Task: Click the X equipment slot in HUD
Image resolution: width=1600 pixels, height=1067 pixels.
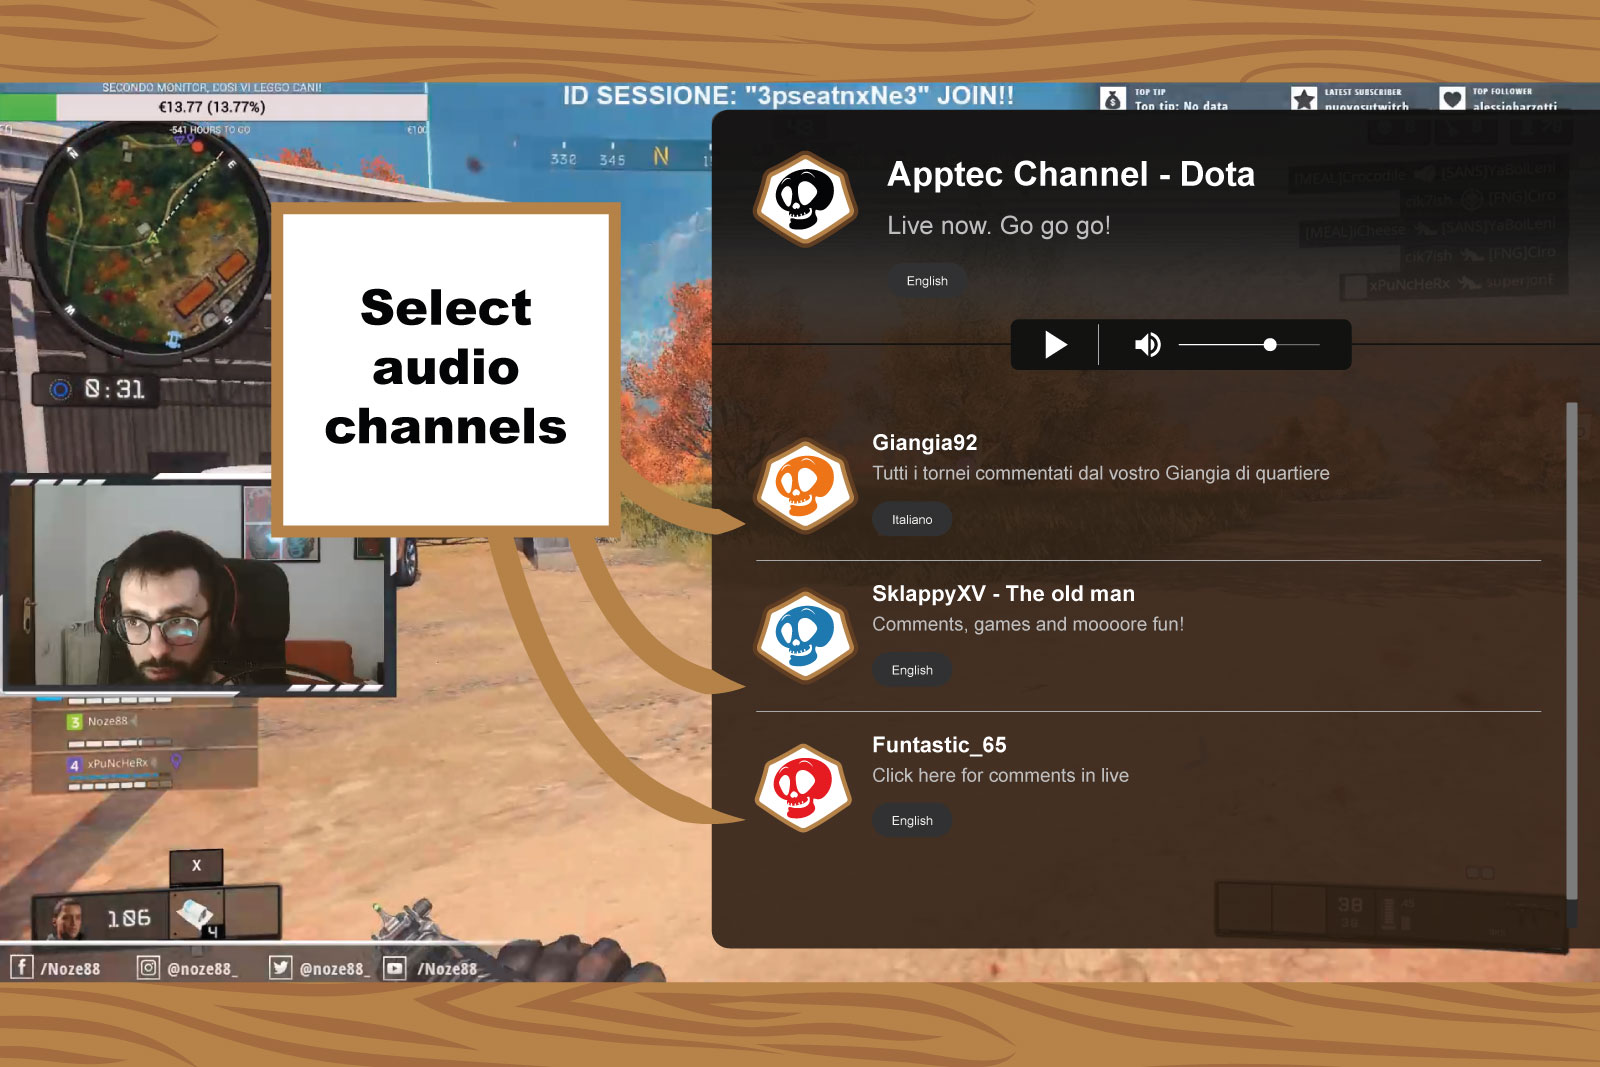Action: (x=196, y=865)
